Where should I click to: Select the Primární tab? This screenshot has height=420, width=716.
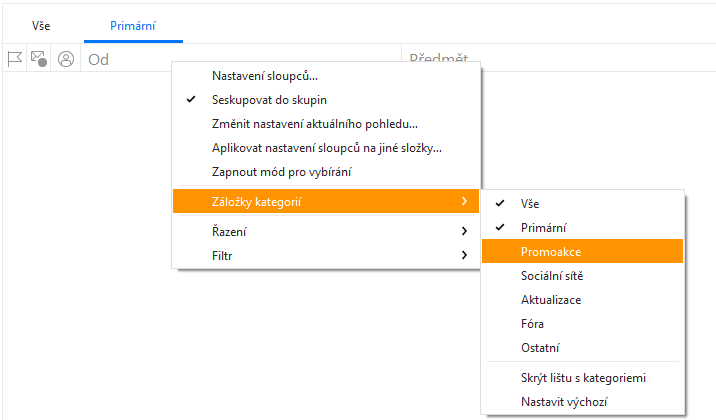click(x=132, y=24)
